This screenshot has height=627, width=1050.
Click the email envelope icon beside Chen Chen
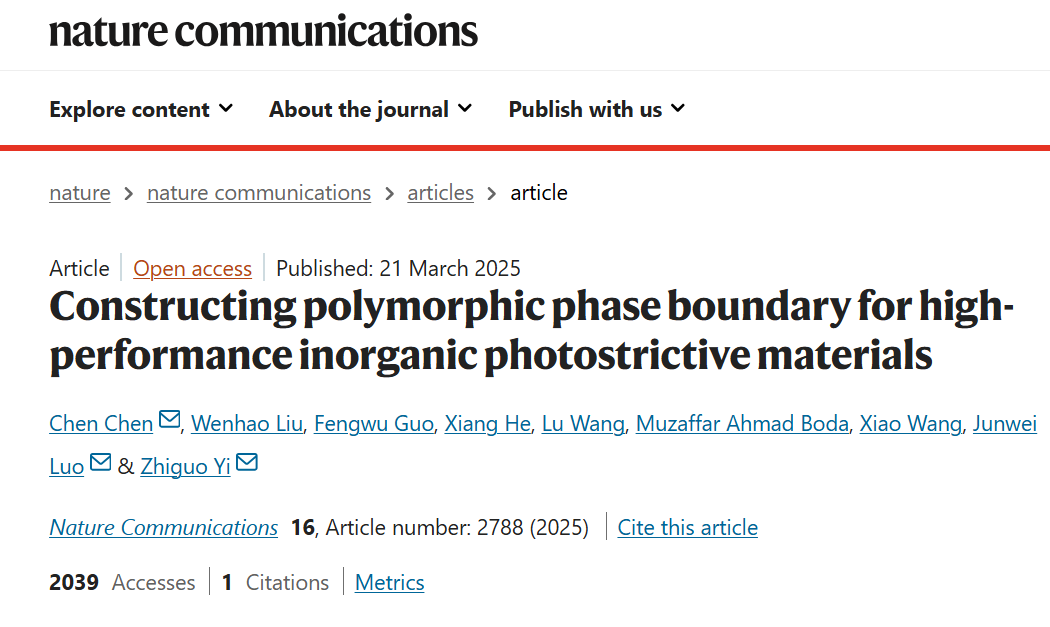pos(169,419)
